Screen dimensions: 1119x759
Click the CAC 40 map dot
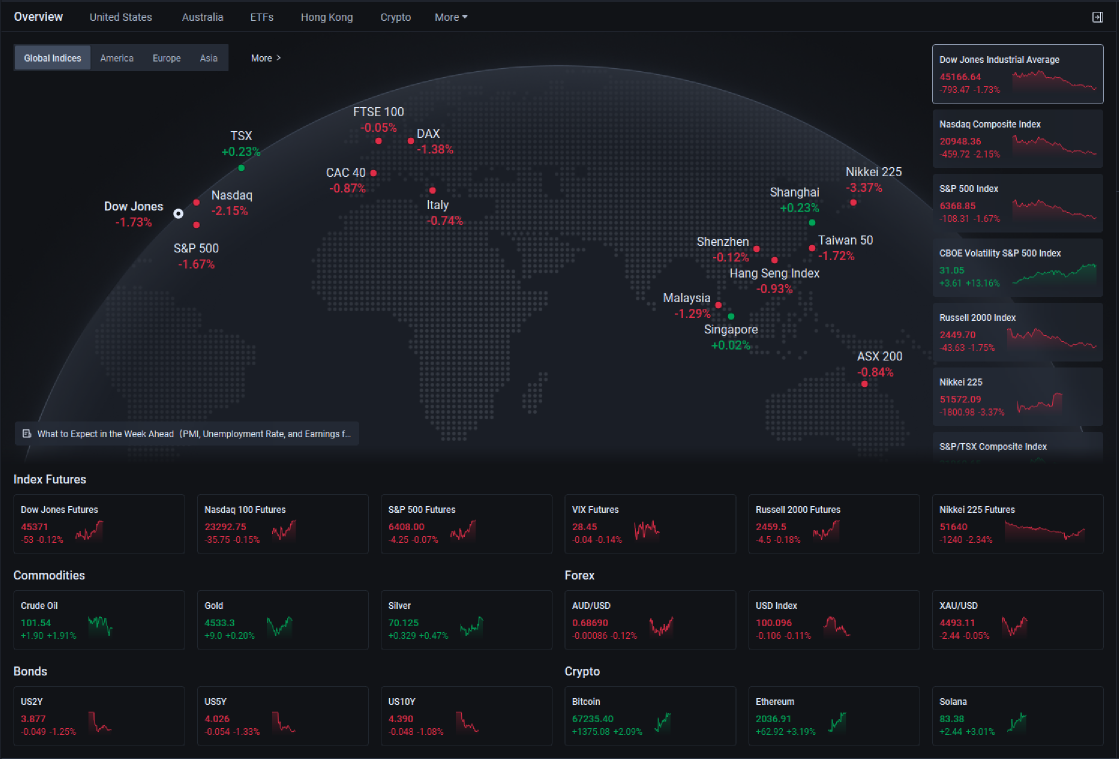coord(373,173)
